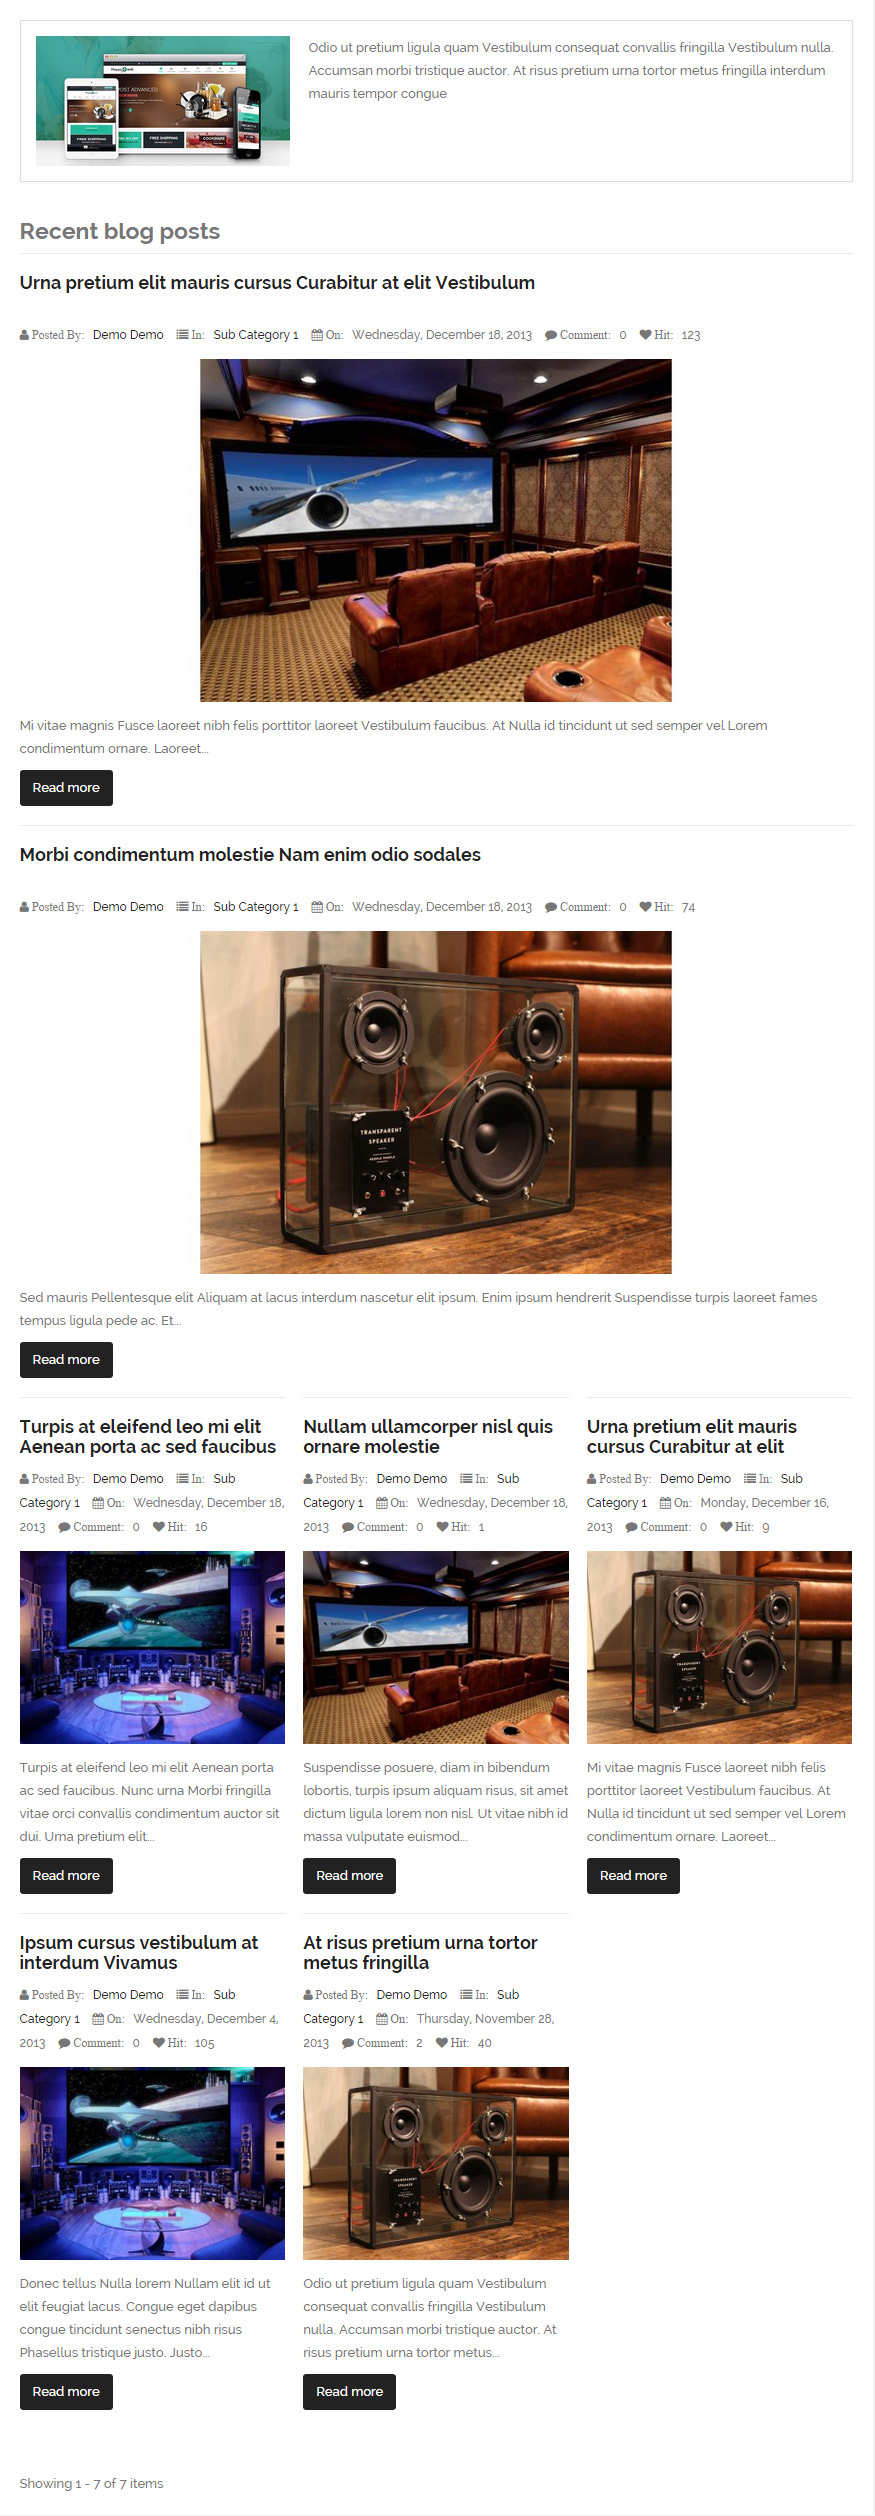Click Read more under 'At risus pretium' post

coord(349,2392)
